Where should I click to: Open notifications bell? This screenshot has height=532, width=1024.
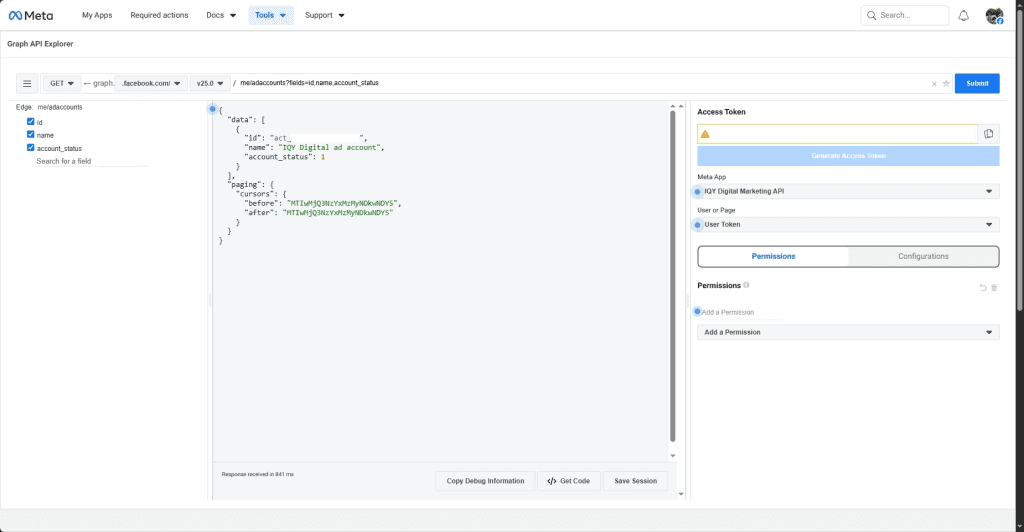point(963,16)
